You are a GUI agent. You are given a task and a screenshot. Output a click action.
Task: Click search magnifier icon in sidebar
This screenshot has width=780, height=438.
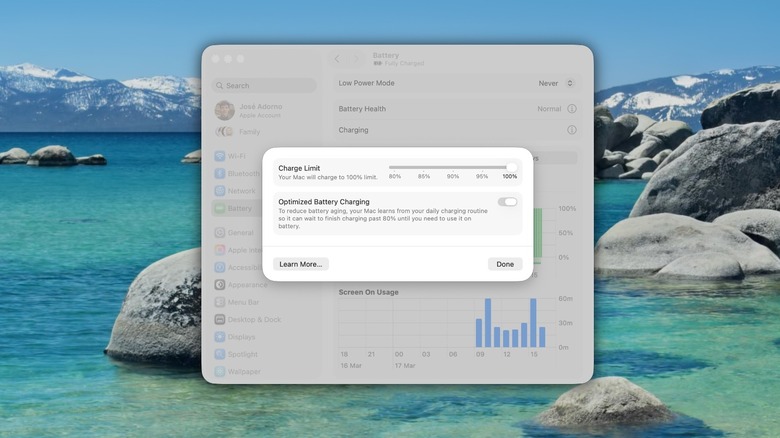[x=219, y=86]
